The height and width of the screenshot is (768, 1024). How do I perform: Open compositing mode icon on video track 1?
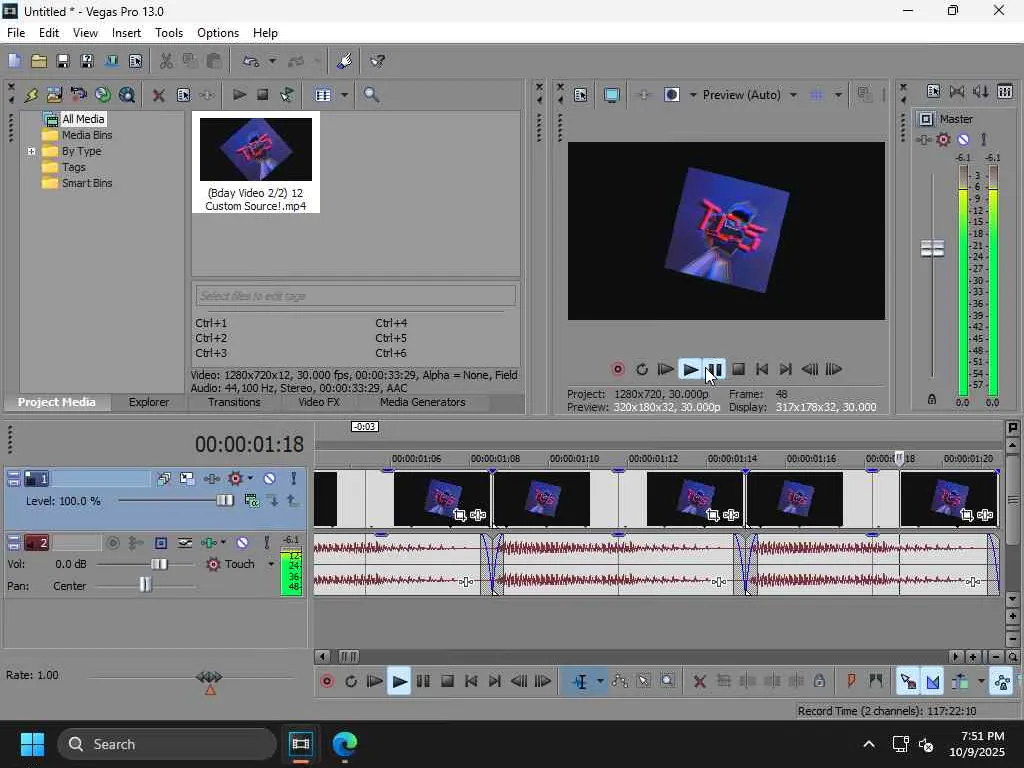click(x=252, y=501)
